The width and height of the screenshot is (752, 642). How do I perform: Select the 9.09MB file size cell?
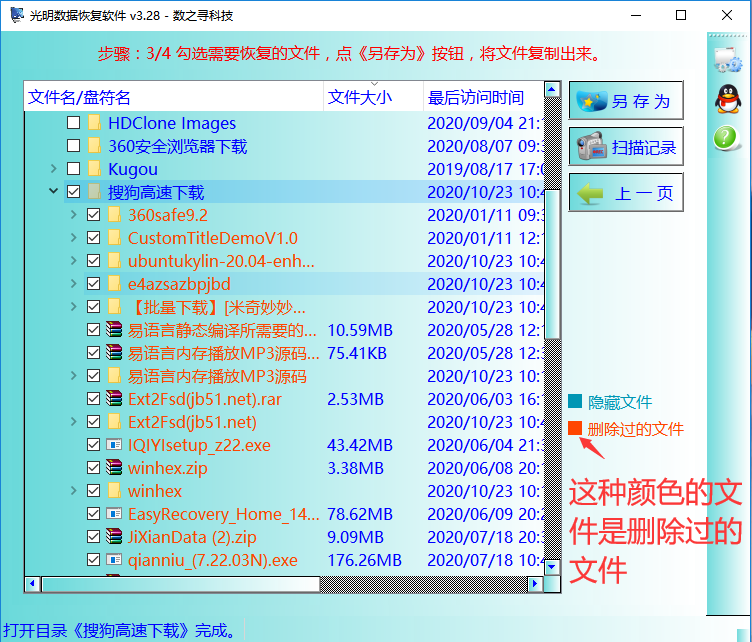(355, 537)
